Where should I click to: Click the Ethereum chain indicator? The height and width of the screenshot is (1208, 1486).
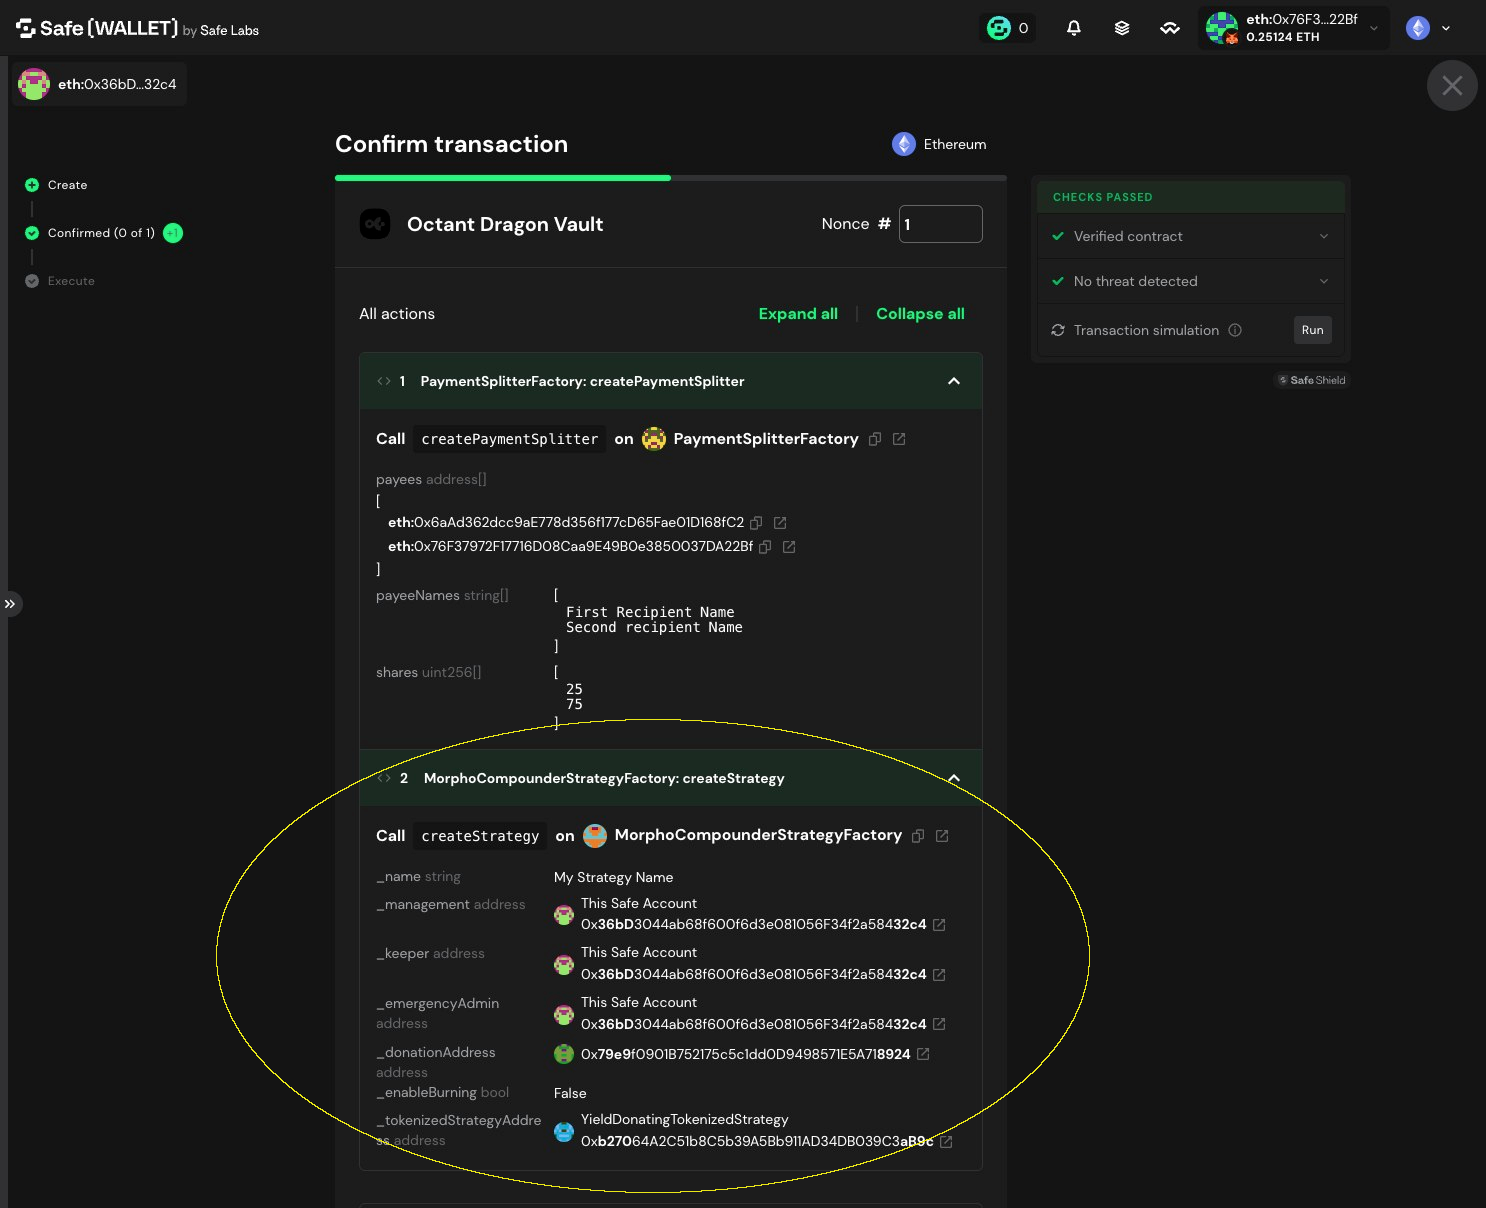(x=939, y=144)
